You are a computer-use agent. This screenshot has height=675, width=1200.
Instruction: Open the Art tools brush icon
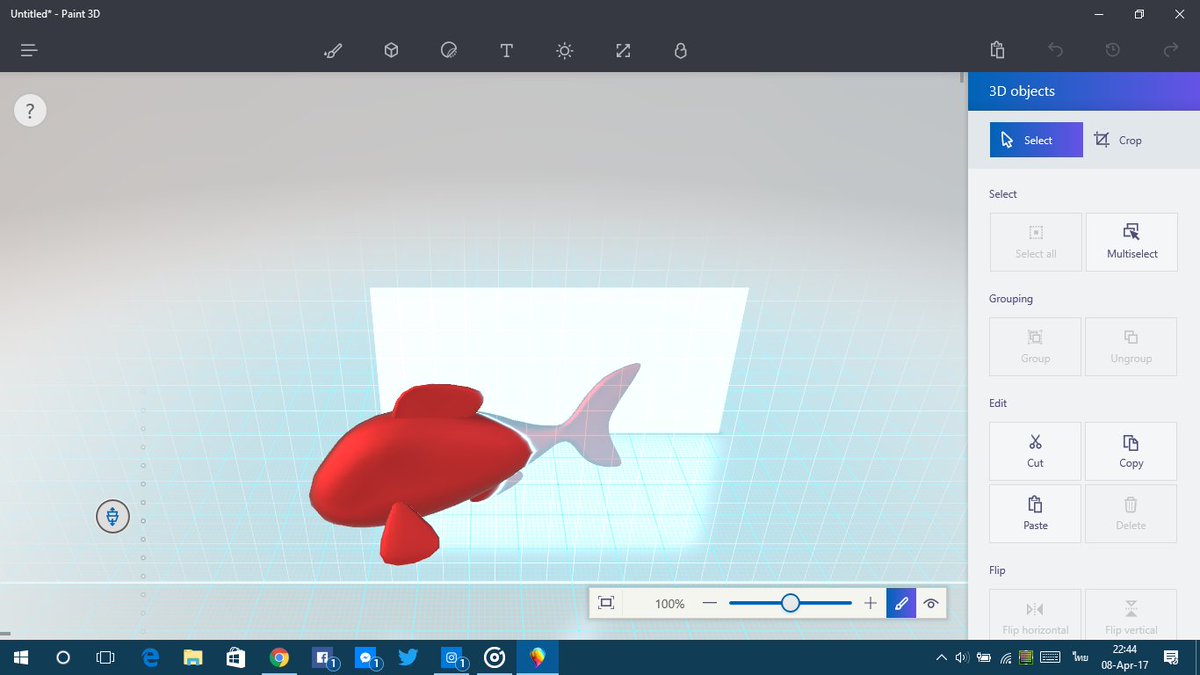(333, 51)
